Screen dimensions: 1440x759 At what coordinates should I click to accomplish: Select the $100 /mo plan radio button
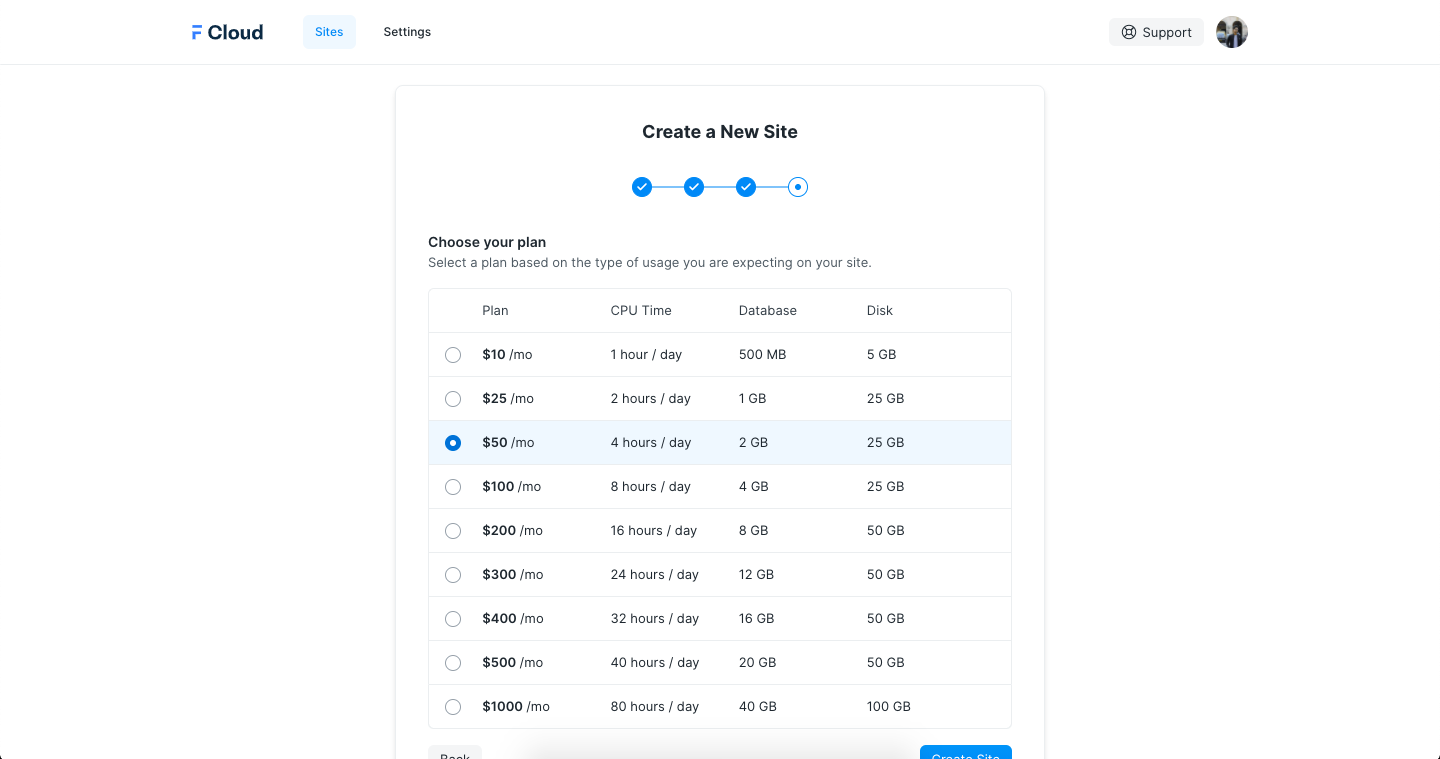point(453,487)
